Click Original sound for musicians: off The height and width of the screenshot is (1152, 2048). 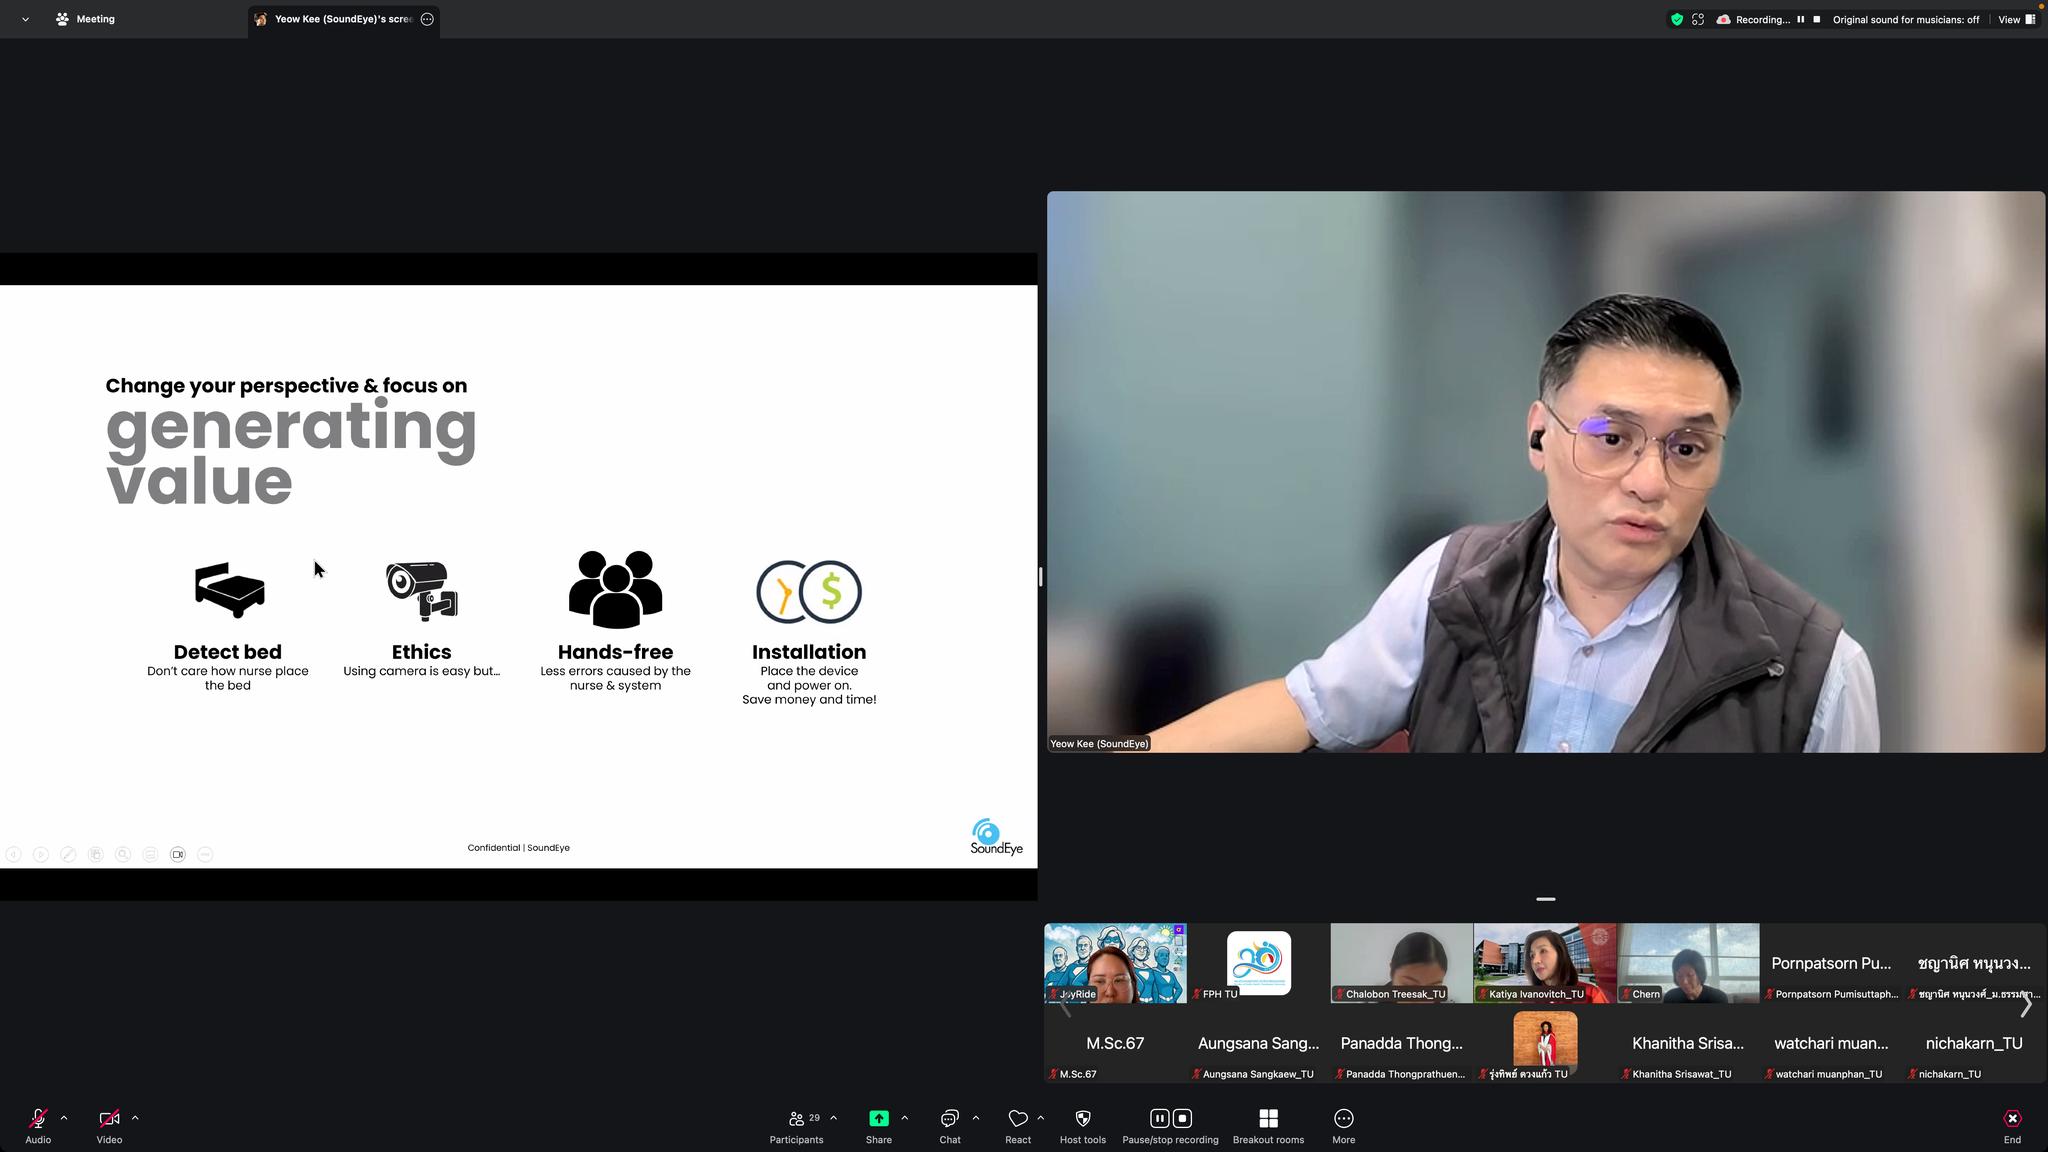tap(1905, 19)
